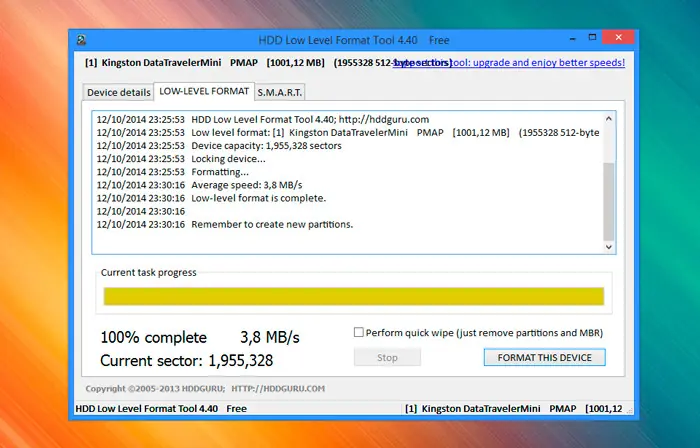Click the log scrollbar up arrow
This screenshot has width=700, height=448.
[608, 119]
